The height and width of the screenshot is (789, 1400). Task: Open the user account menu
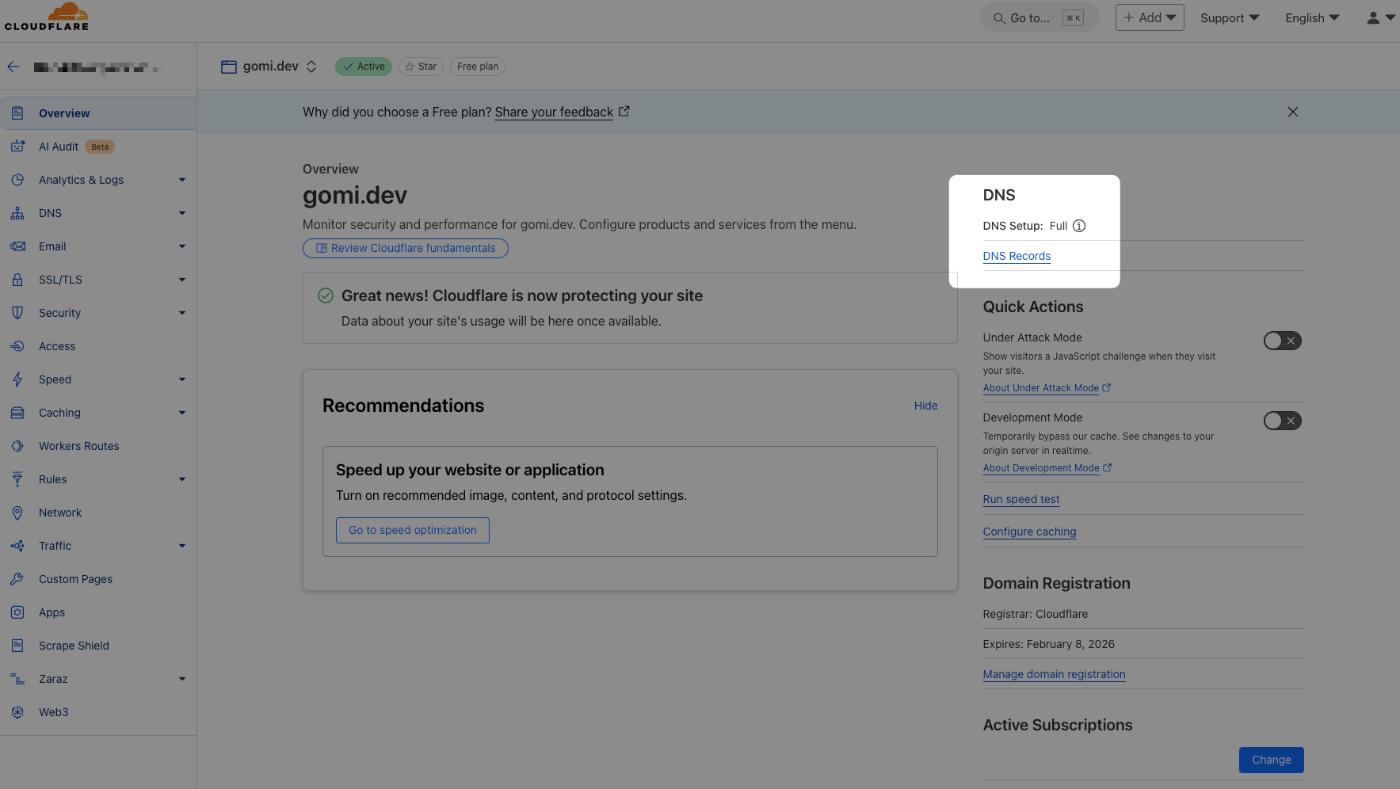(x=1381, y=18)
